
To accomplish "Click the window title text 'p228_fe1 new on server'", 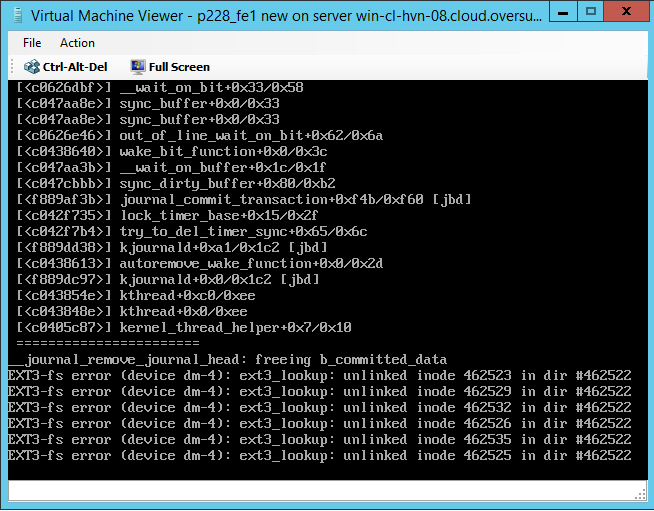I will [x=274, y=16].
